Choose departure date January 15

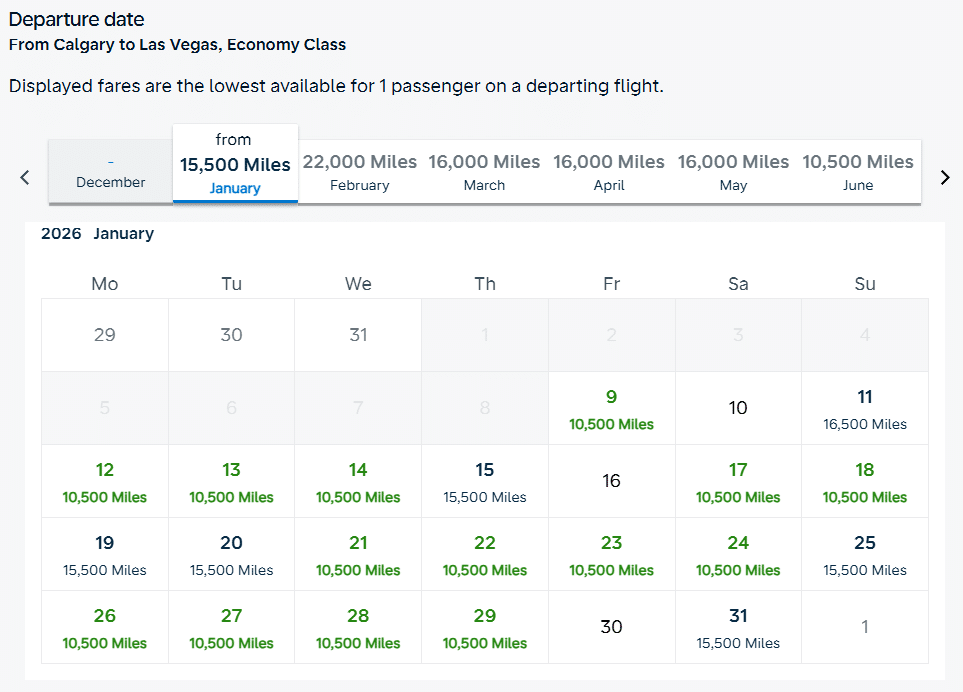tap(484, 480)
